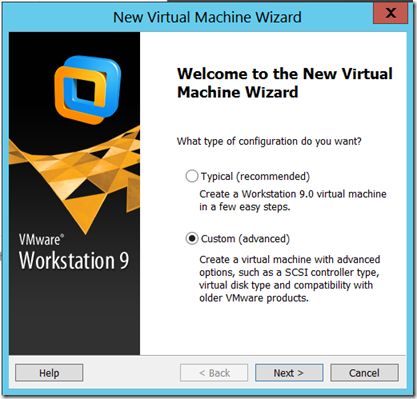Close the wizard with the red X

tap(390, 13)
